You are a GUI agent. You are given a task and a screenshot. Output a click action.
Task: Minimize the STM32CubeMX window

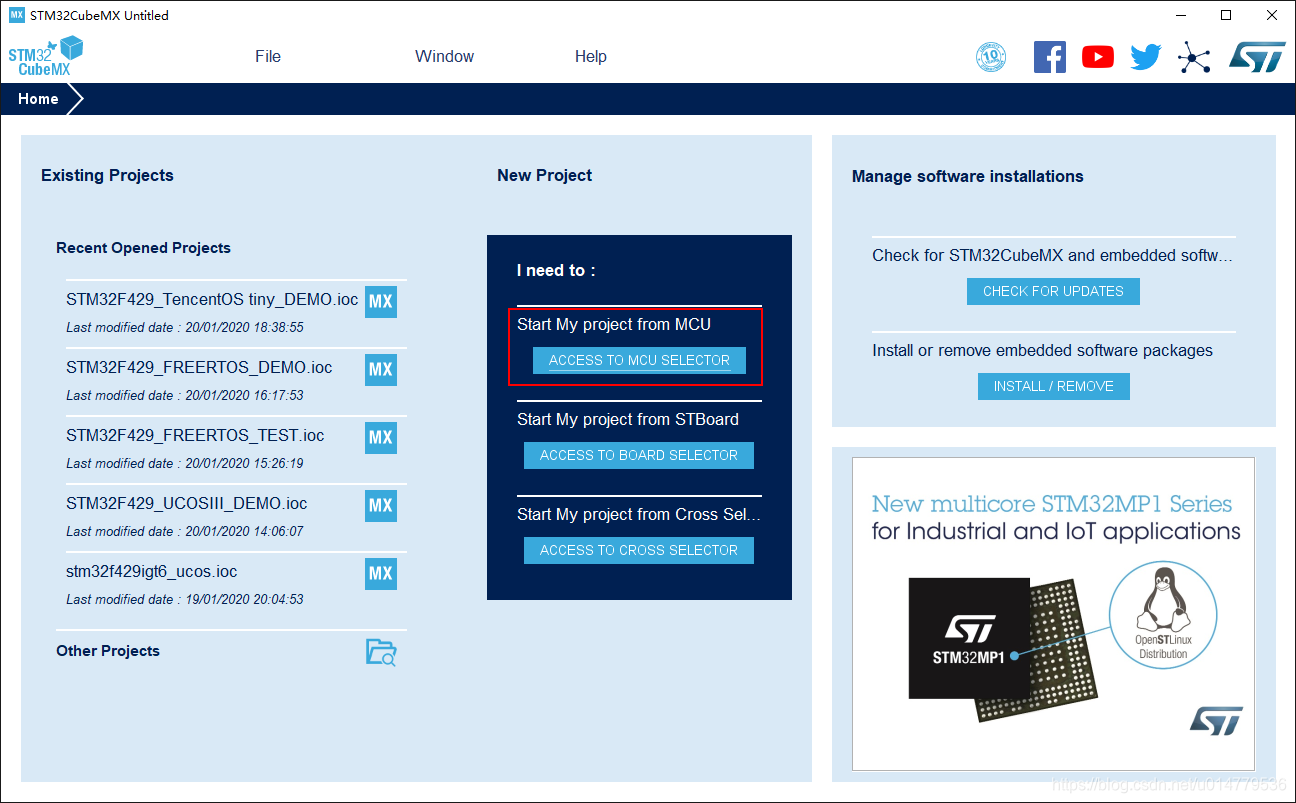coord(1180,15)
